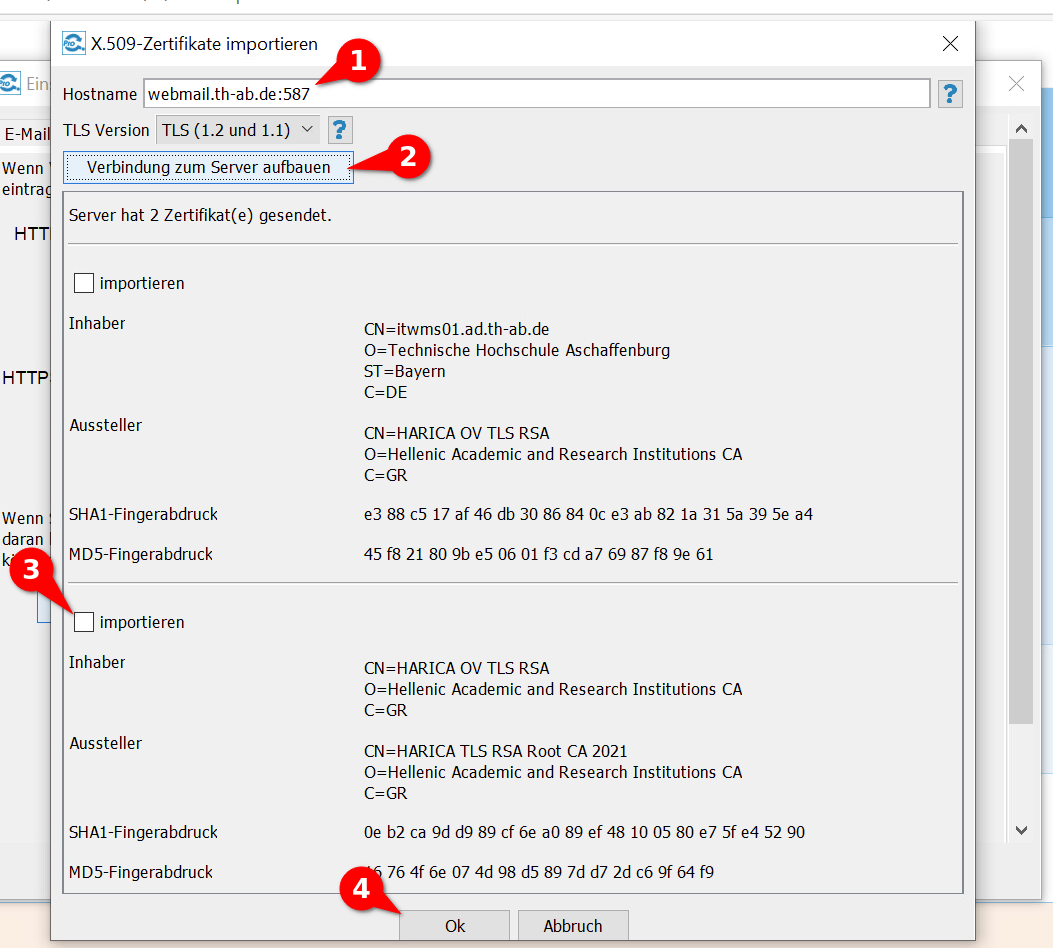The height and width of the screenshot is (948, 1053).
Task: Click the second certificate's MD5 fingerprint value
Action: (540, 872)
